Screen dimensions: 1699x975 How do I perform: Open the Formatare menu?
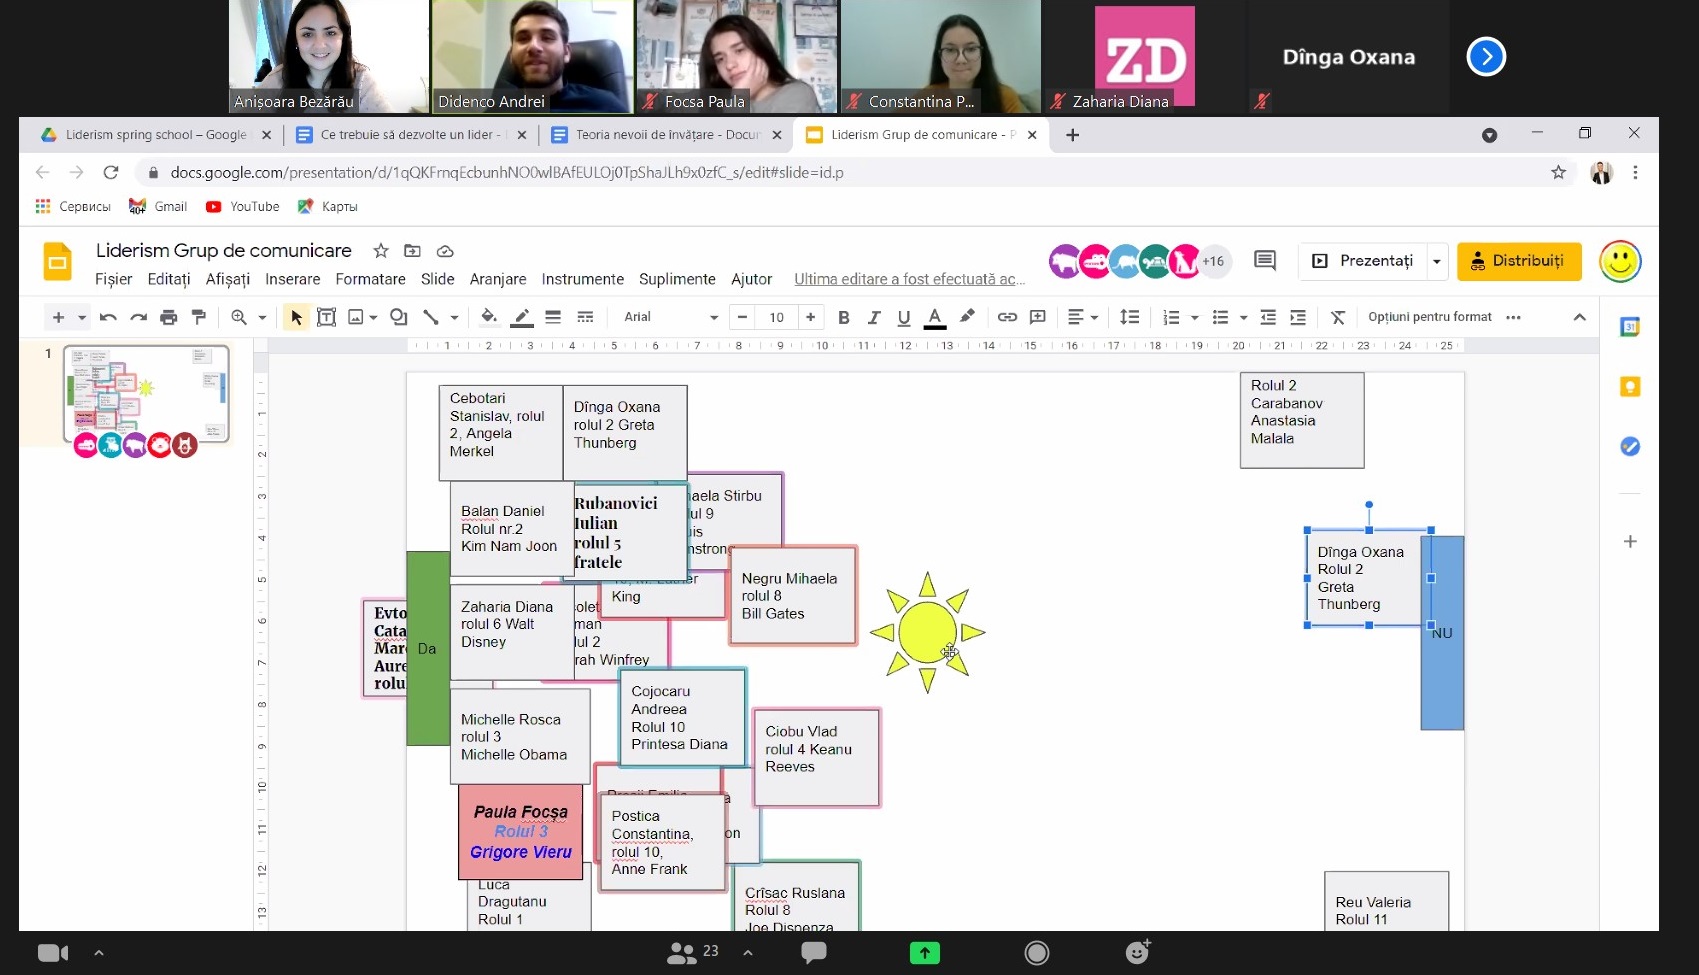[x=370, y=279]
